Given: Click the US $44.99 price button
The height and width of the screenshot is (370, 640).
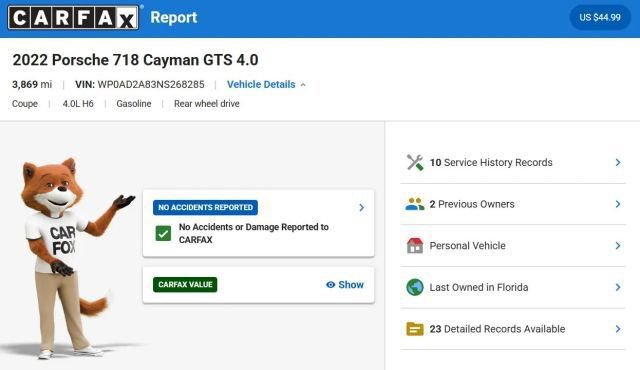Looking at the screenshot, I should point(600,18).
